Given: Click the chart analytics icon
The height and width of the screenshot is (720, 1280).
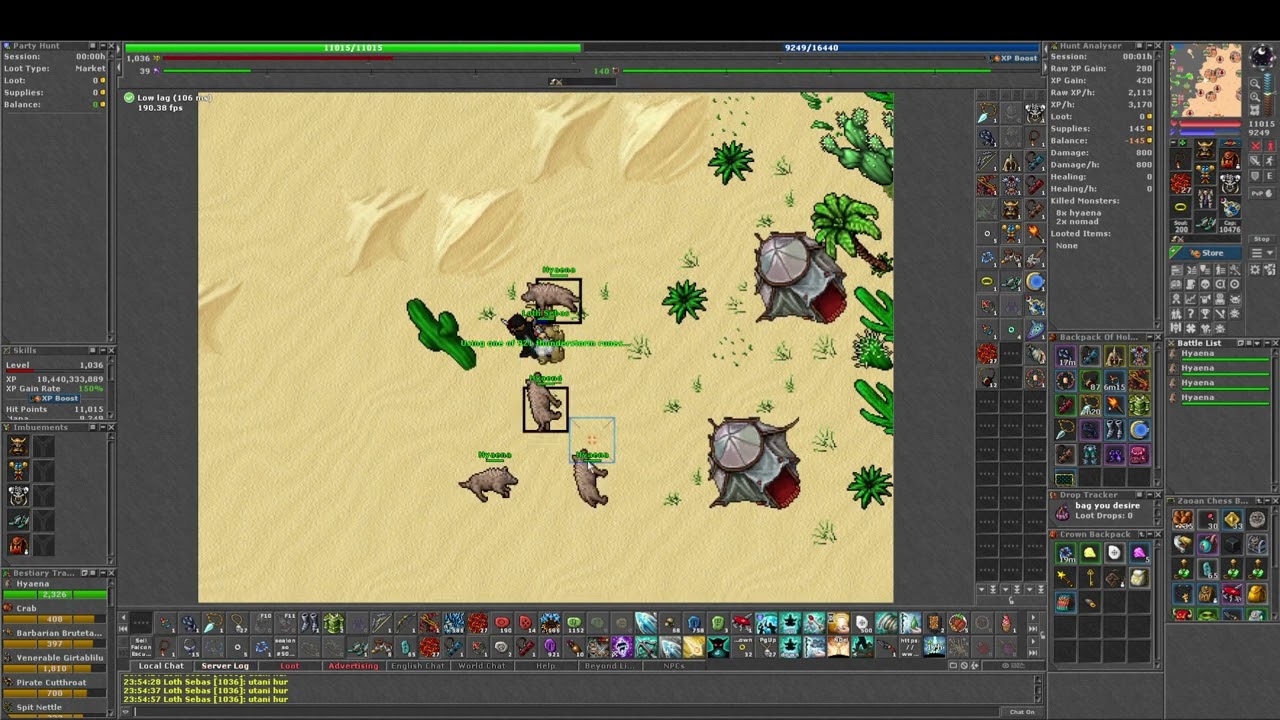Looking at the screenshot, I should (x=1191, y=299).
